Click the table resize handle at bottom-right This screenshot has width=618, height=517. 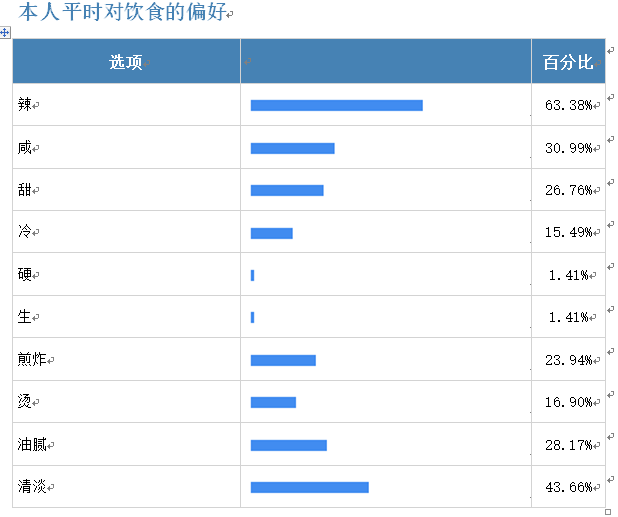(x=608, y=512)
